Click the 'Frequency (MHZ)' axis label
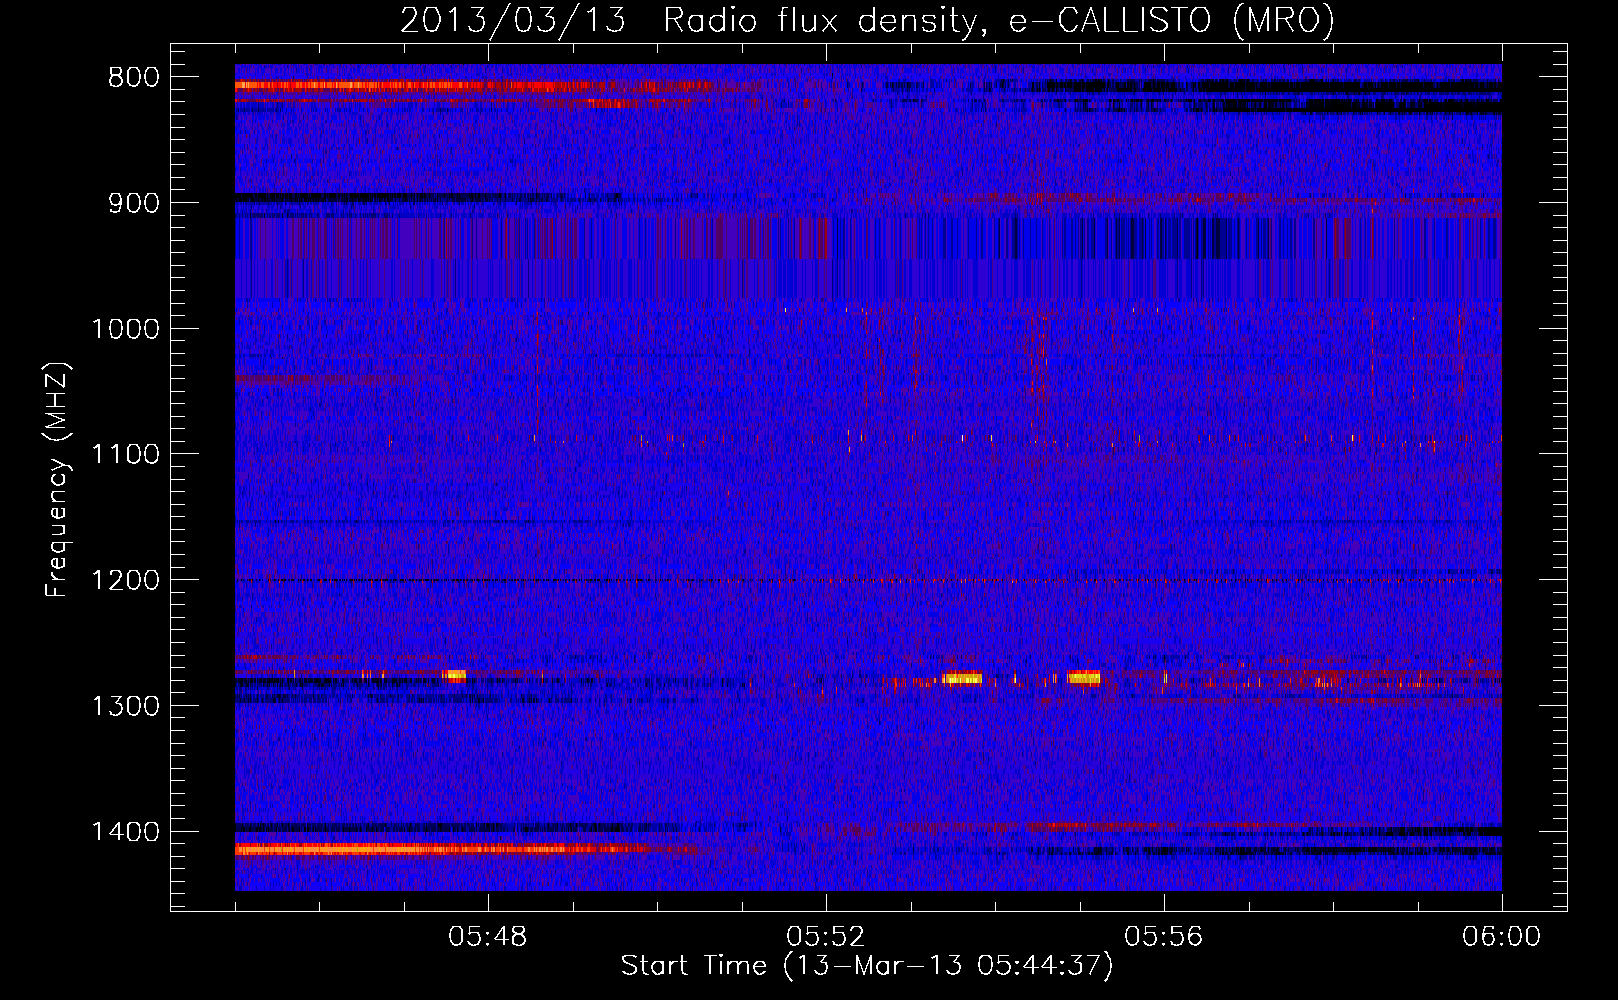This screenshot has width=1618, height=1000. click(x=57, y=480)
